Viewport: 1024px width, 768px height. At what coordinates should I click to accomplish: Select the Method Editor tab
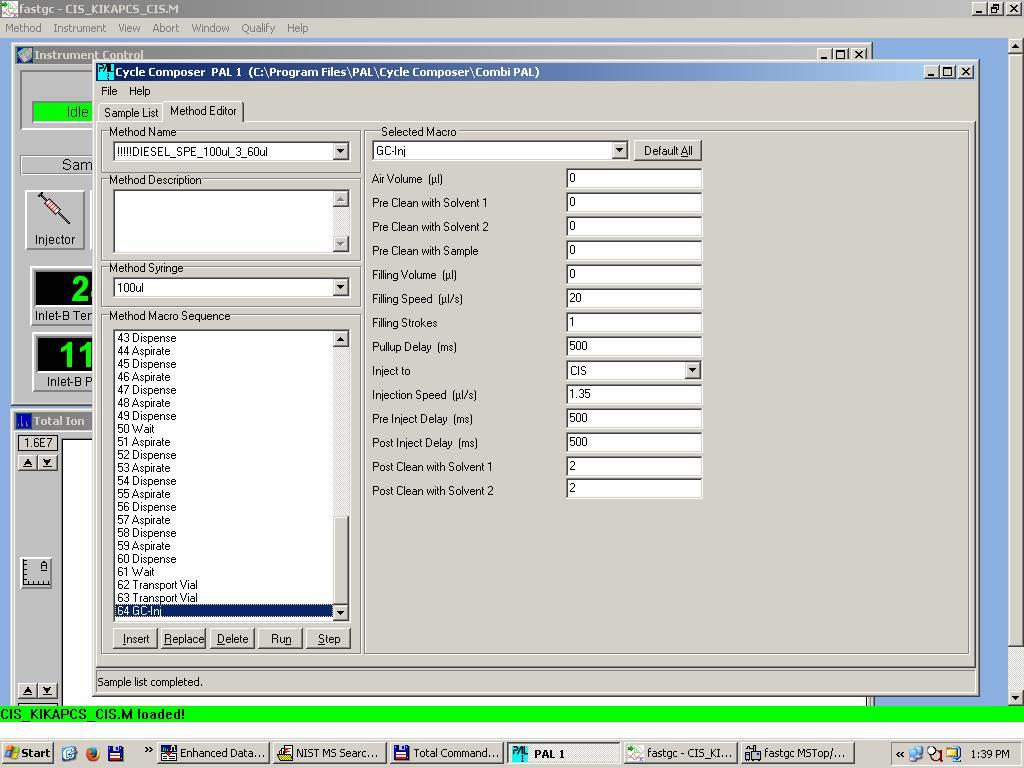tap(203, 111)
